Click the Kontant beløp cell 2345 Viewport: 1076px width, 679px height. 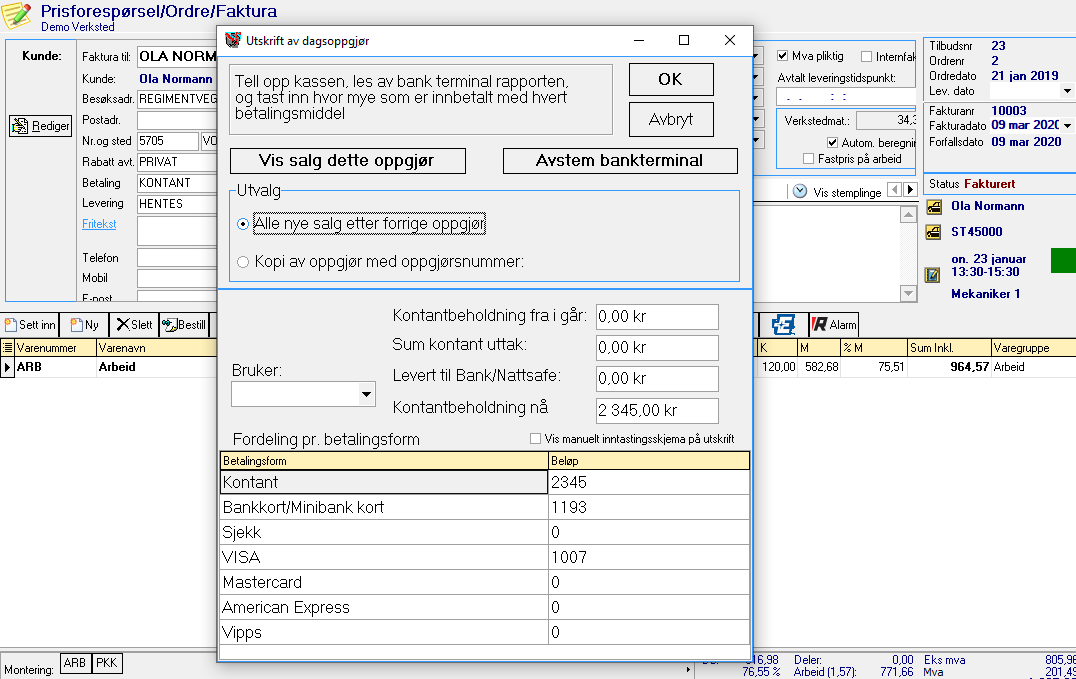point(648,483)
